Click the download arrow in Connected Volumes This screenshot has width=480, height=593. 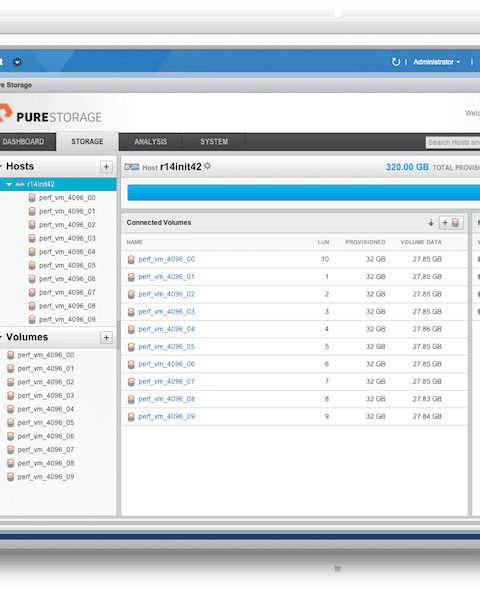[x=431, y=223]
